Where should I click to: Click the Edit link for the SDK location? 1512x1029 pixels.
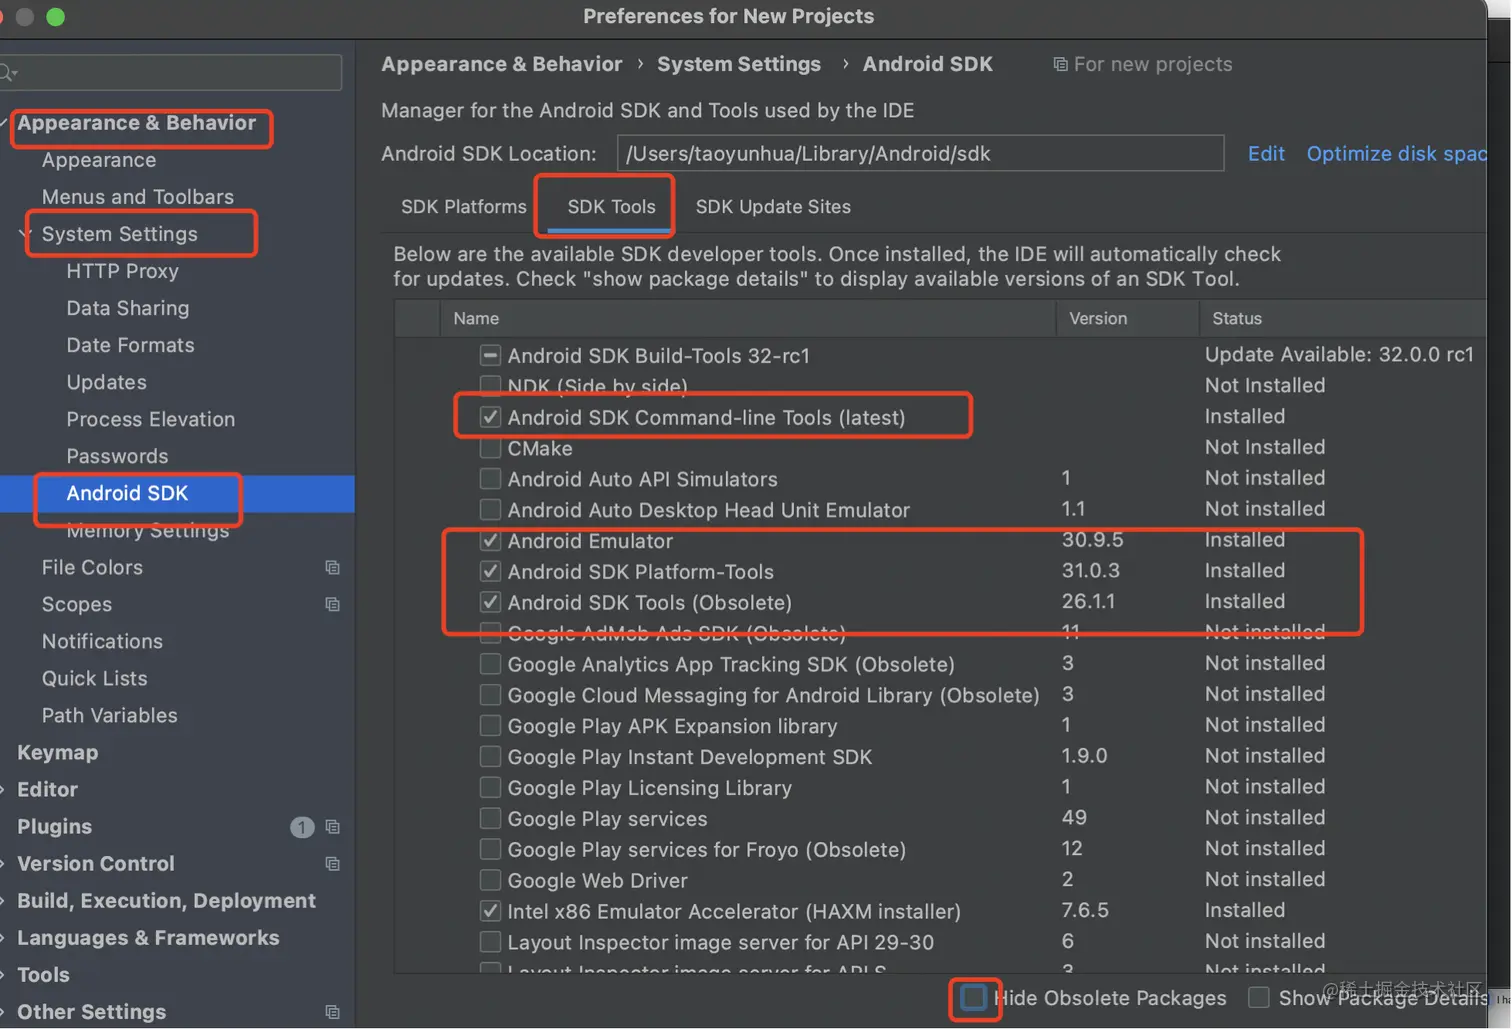point(1265,154)
